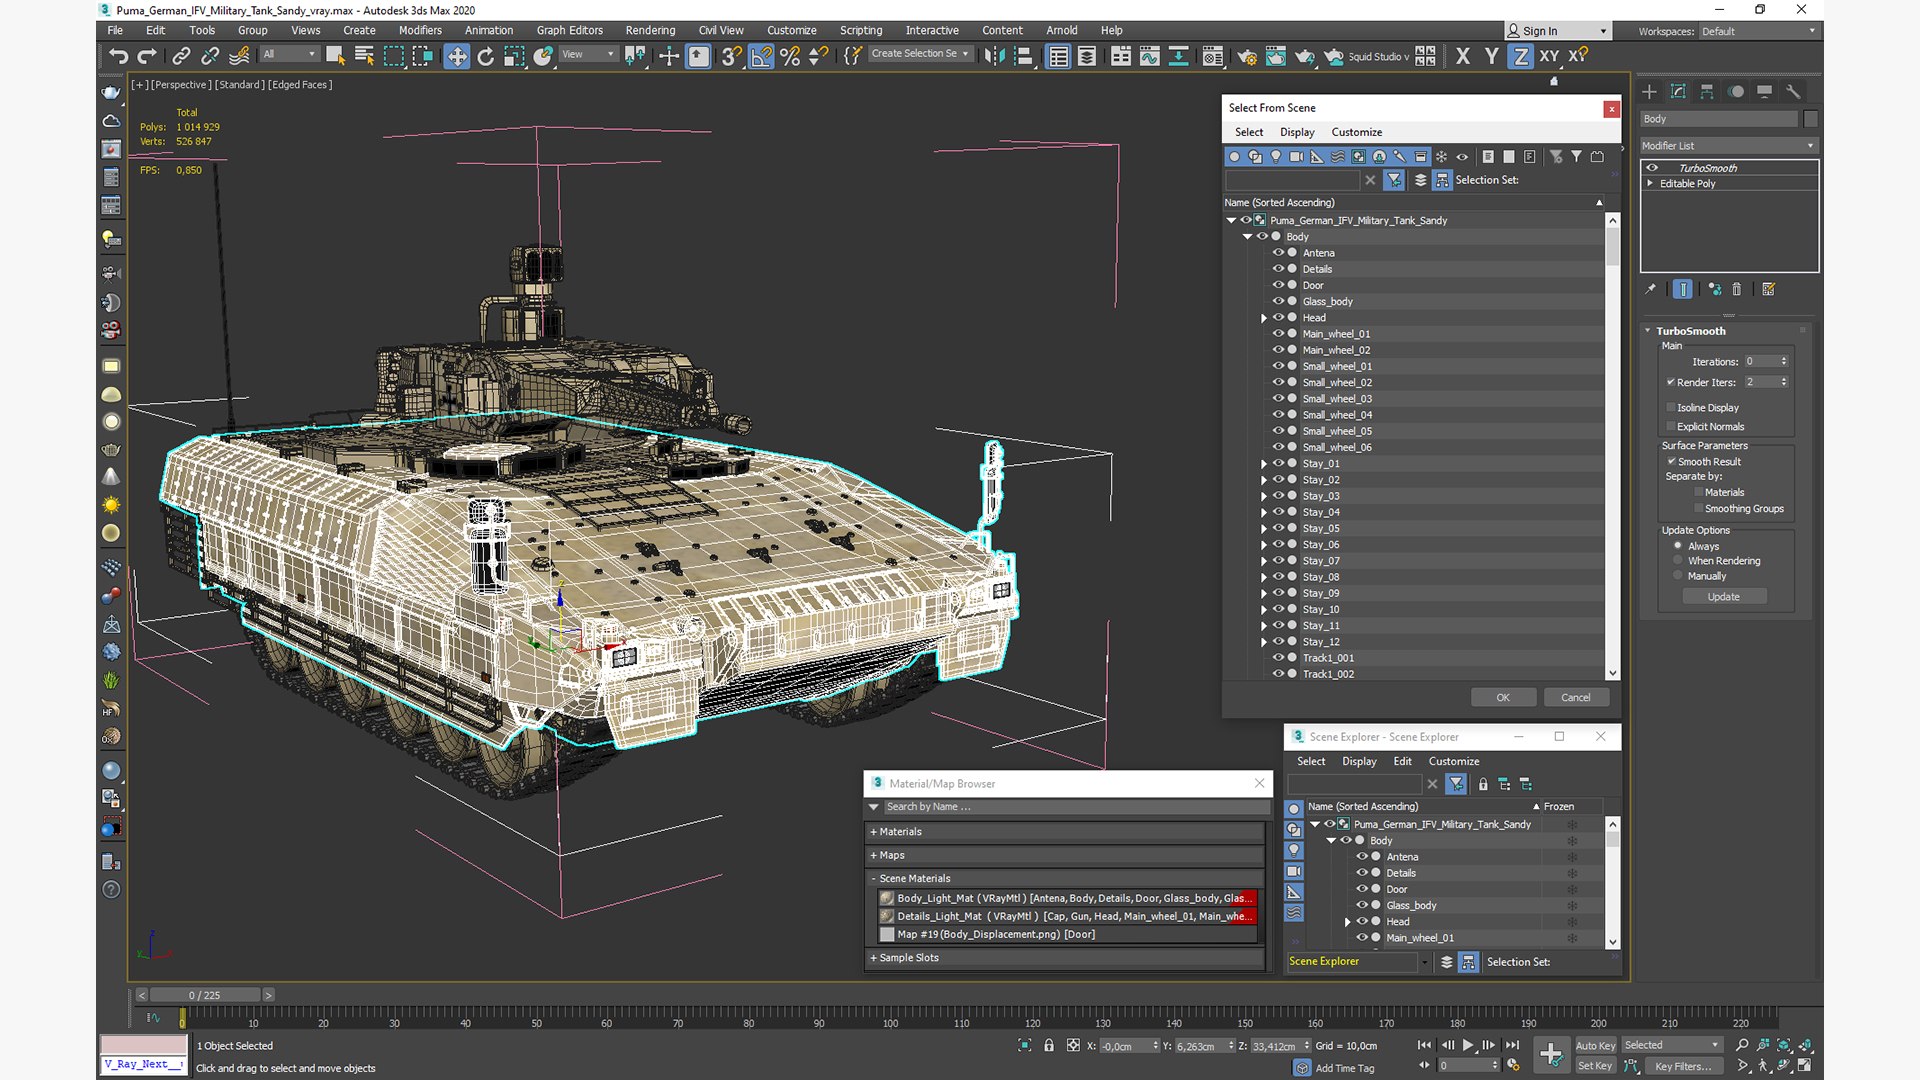
Task: Open the Create tab plus icon in command panel
Action: pyautogui.click(x=1649, y=91)
